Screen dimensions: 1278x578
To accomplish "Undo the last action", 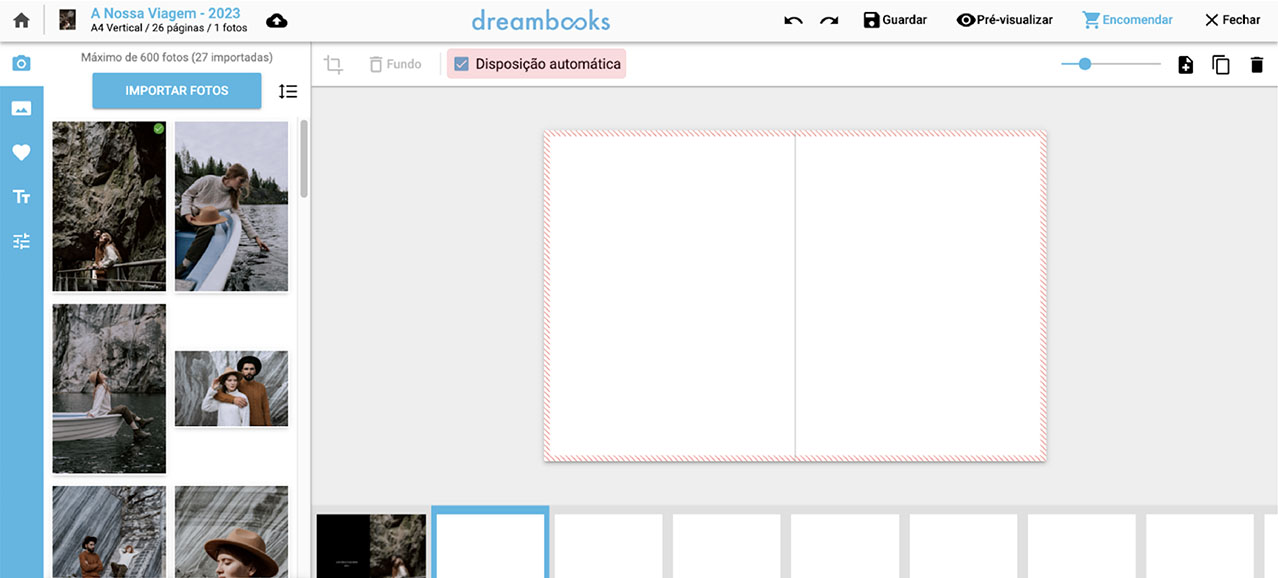I will [792, 19].
